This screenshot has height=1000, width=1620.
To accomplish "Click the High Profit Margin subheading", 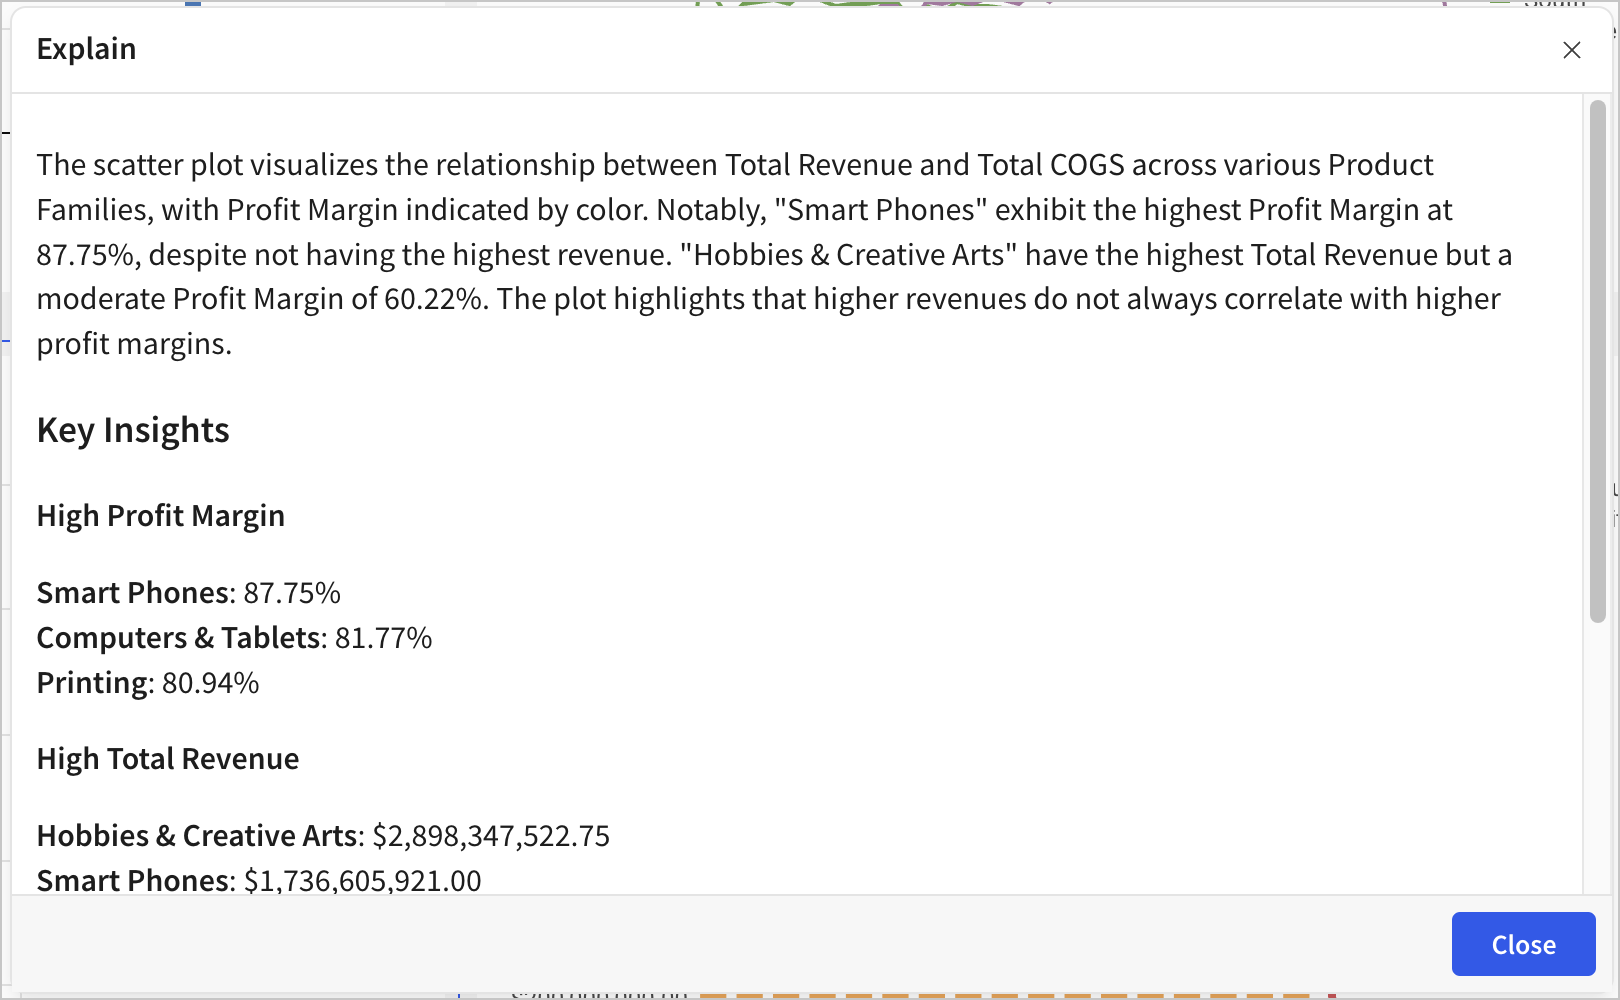I will tap(161, 516).
